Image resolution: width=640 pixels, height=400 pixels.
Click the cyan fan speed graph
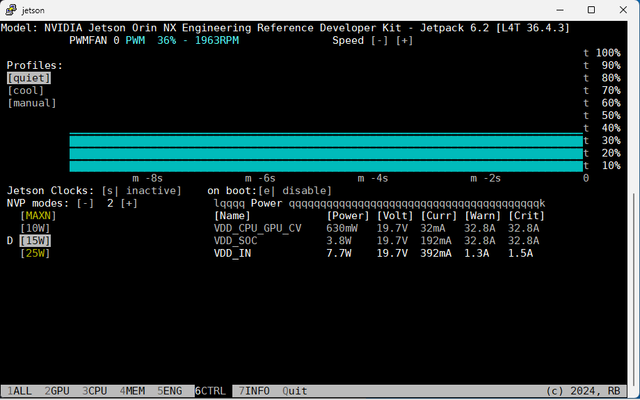(325, 153)
